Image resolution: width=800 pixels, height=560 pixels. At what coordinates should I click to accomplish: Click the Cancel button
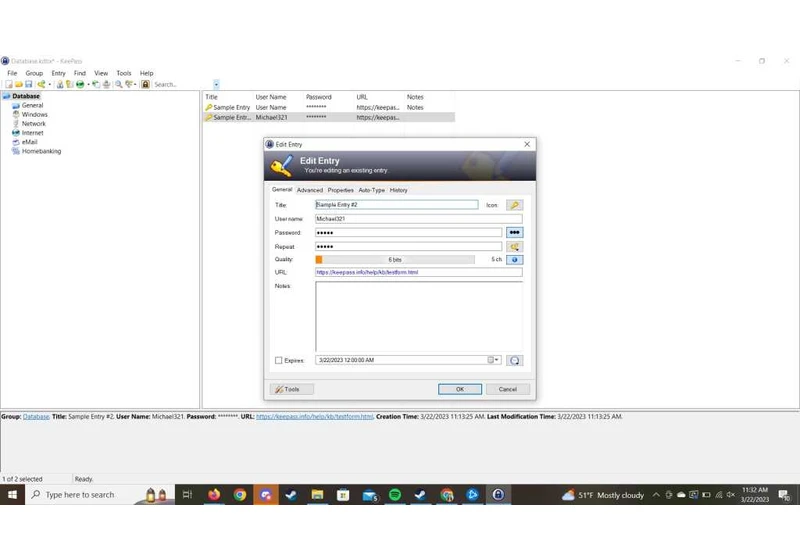(x=508, y=389)
